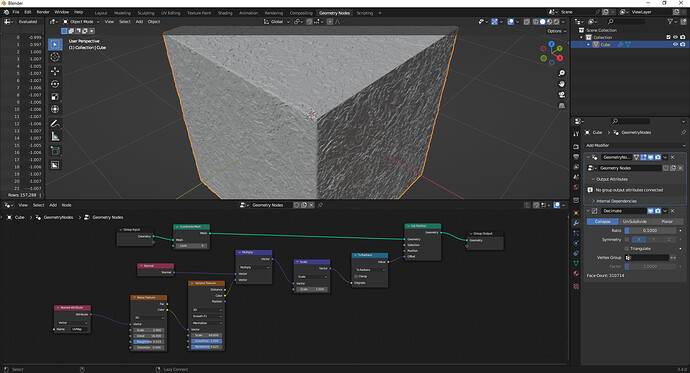Click the Zoom view magnifier gizmo
The image size is (690, 373).
562,73
